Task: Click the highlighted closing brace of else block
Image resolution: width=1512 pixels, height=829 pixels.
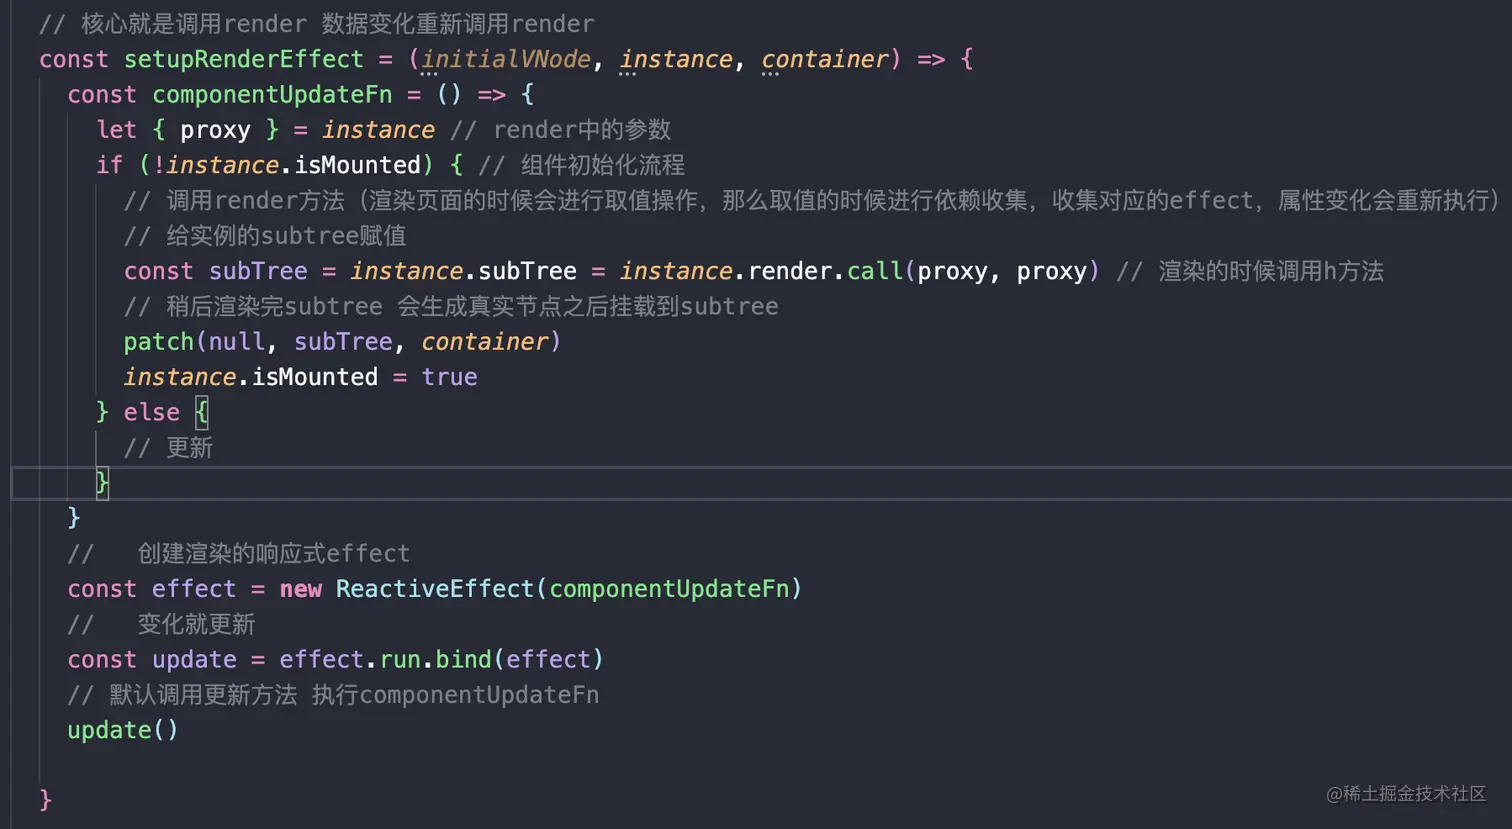Action: click(102, 483)
